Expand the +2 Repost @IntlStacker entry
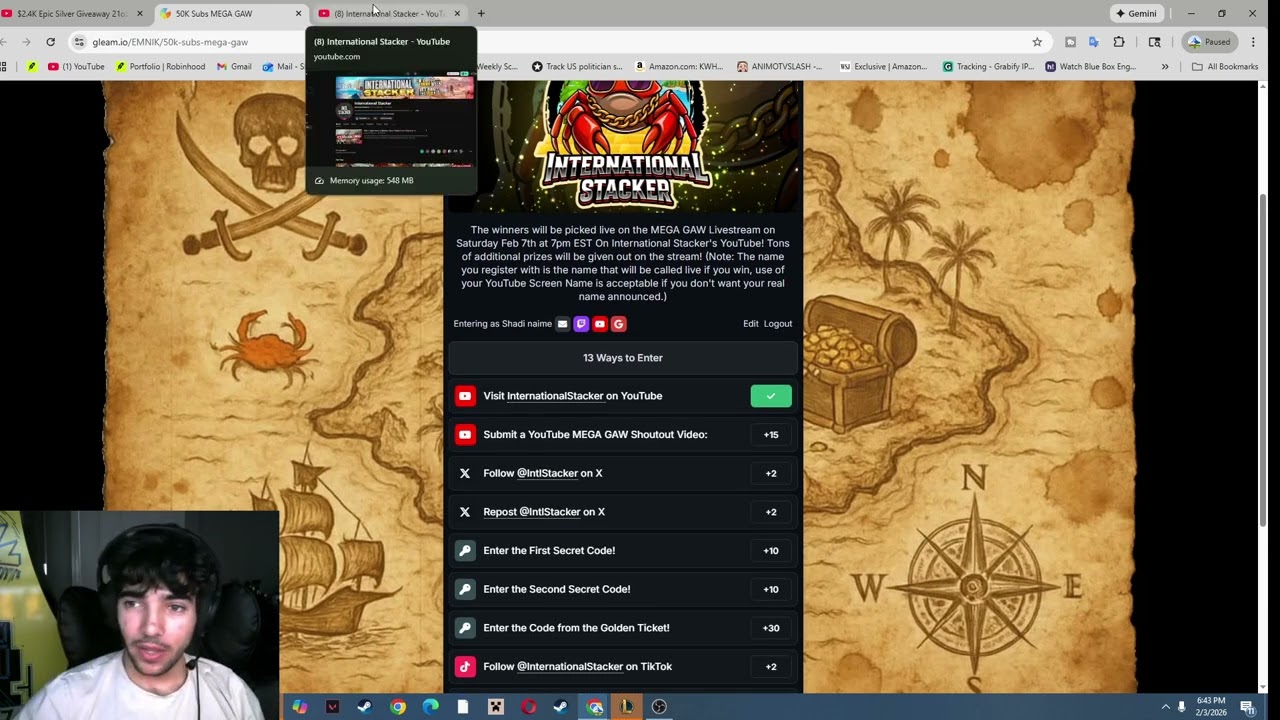The width and height of the screenshot is (1280, 720). [771, 512]
